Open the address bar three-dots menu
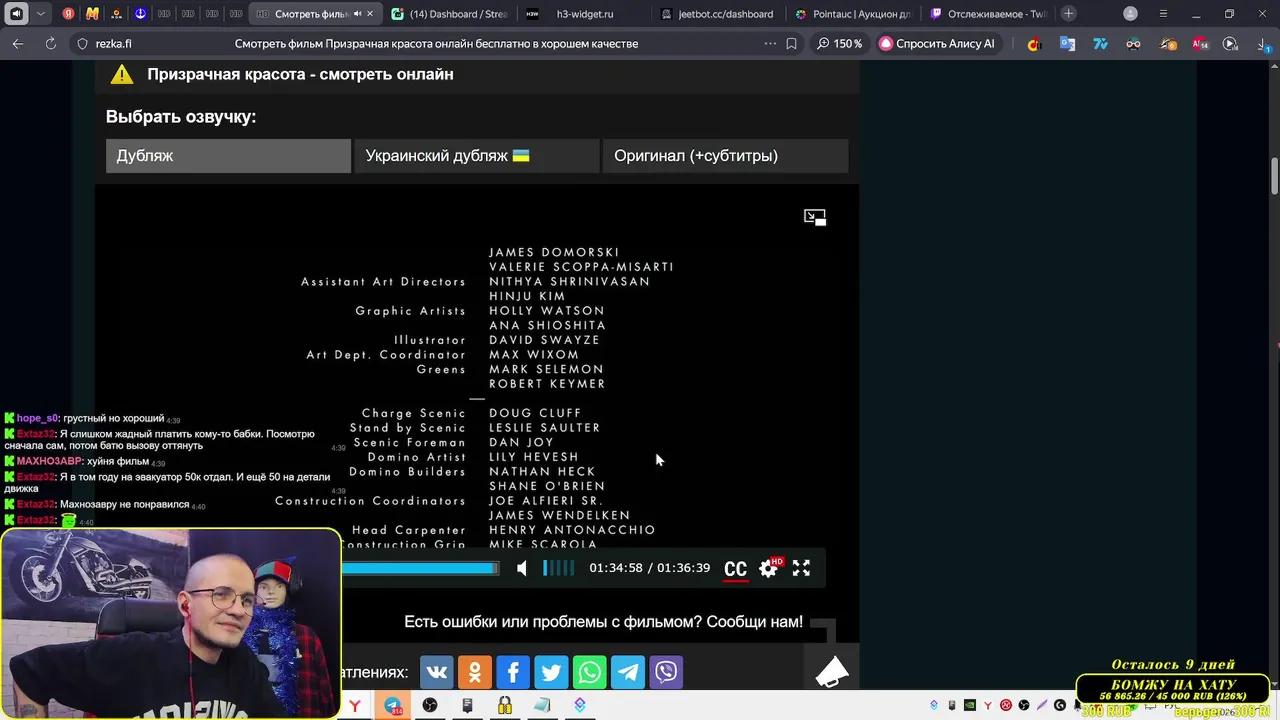This screenshot has height=720, width=1280. [770, 43]
